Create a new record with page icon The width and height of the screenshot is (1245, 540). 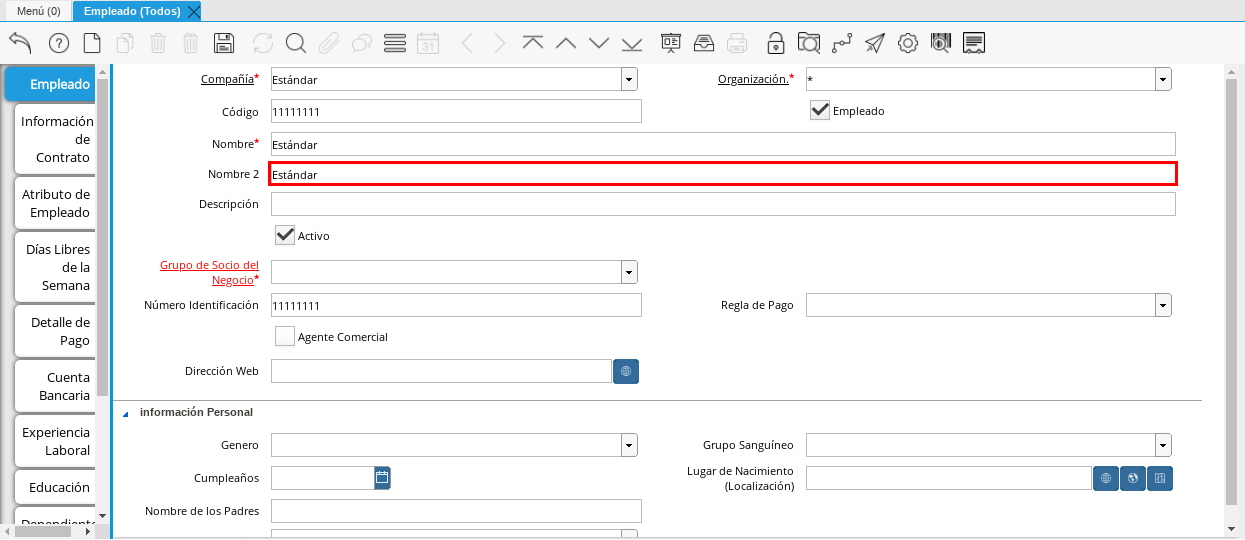click(x=92, y=43)
